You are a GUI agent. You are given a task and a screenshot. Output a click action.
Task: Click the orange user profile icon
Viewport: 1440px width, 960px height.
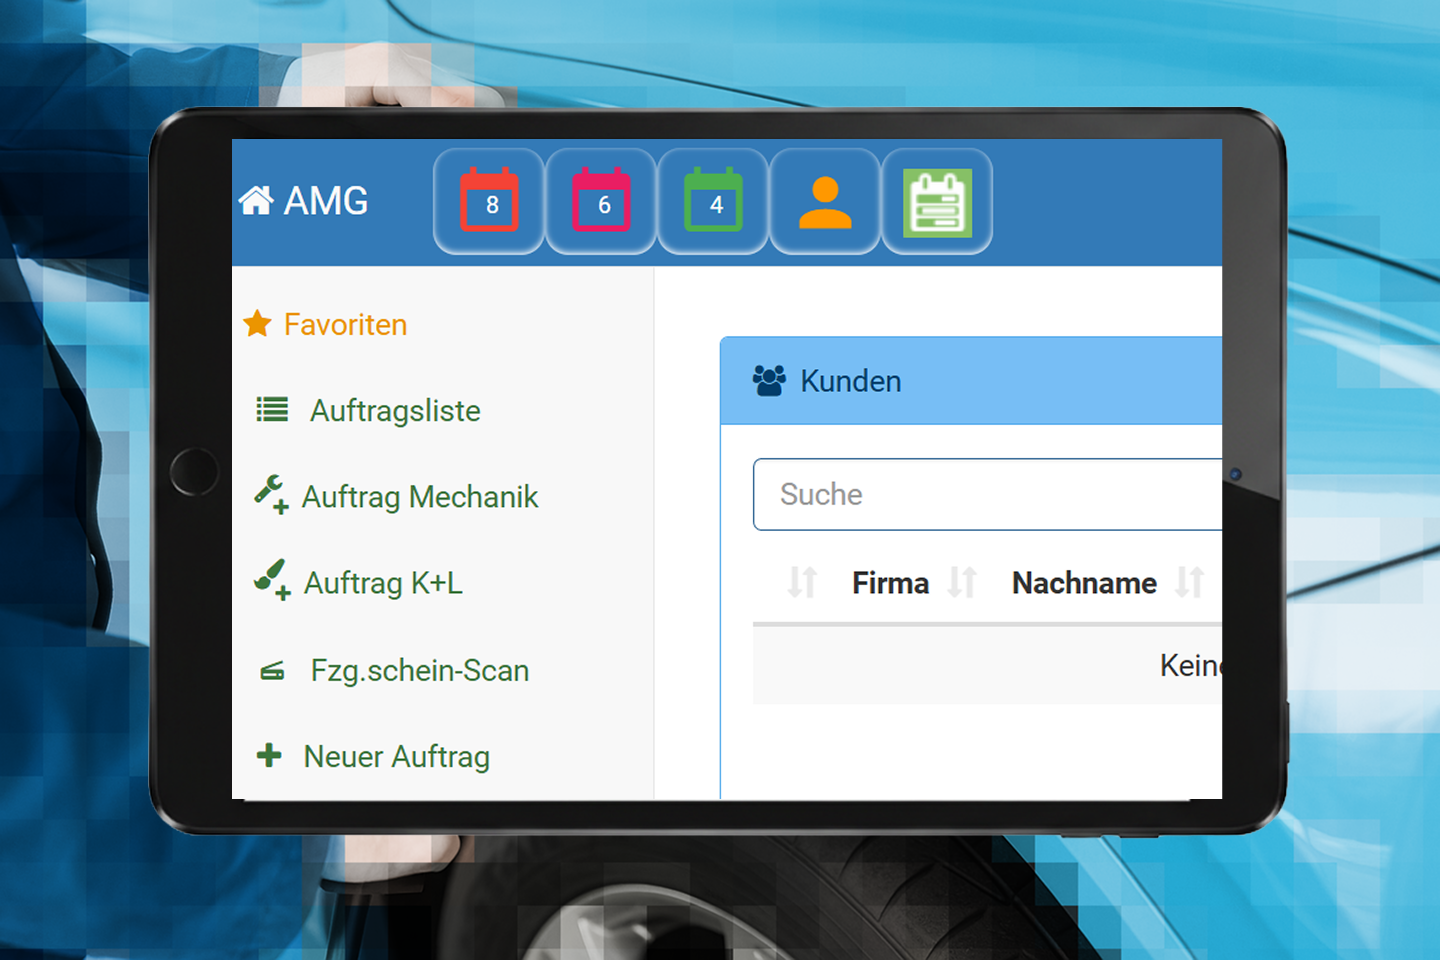(825, 201)
